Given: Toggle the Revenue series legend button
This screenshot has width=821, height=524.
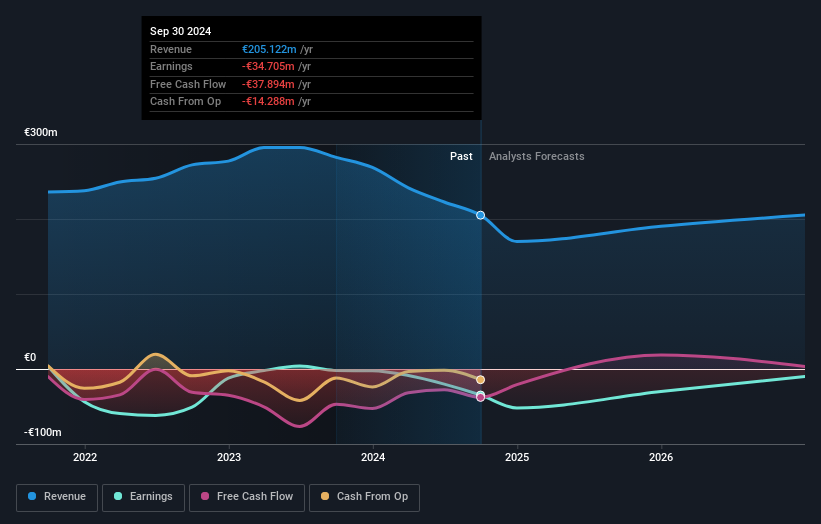Looking at the screenshot, I should 57,497.
